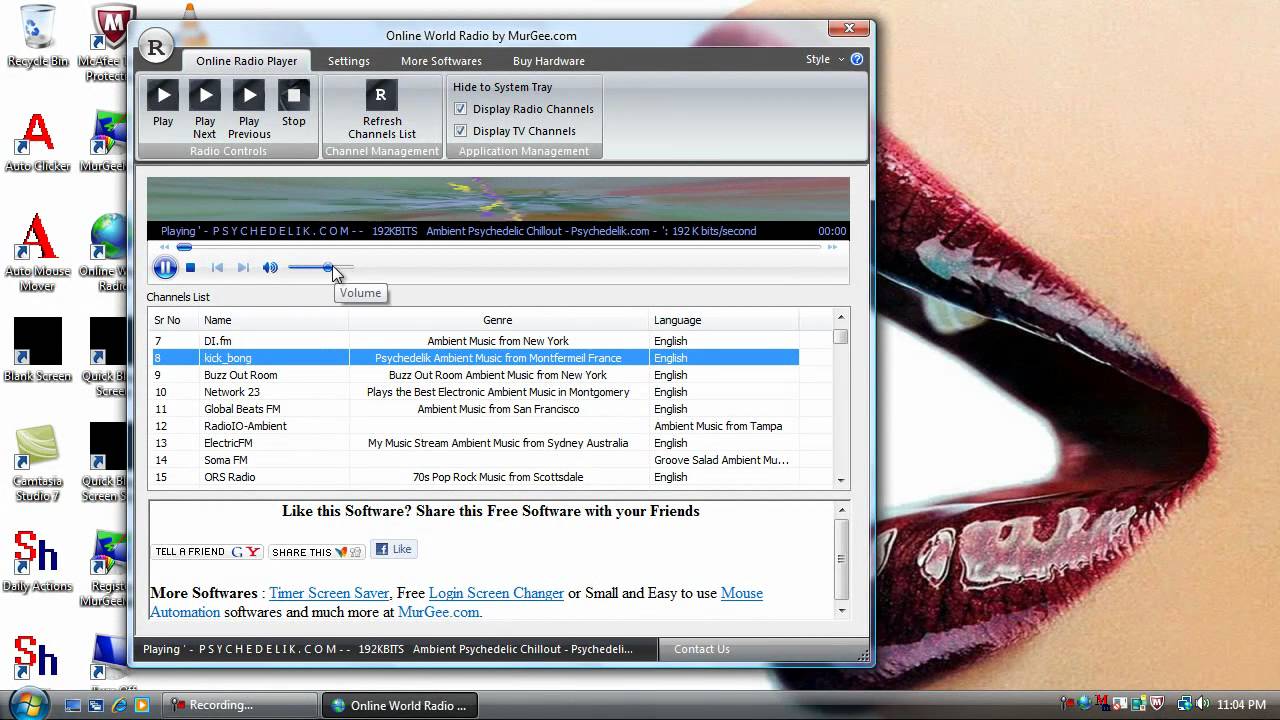This screenshot has height=720, width=1280.
Task: Open the round R application menu button
Action: pyautogui.click(x=156, y=47)
